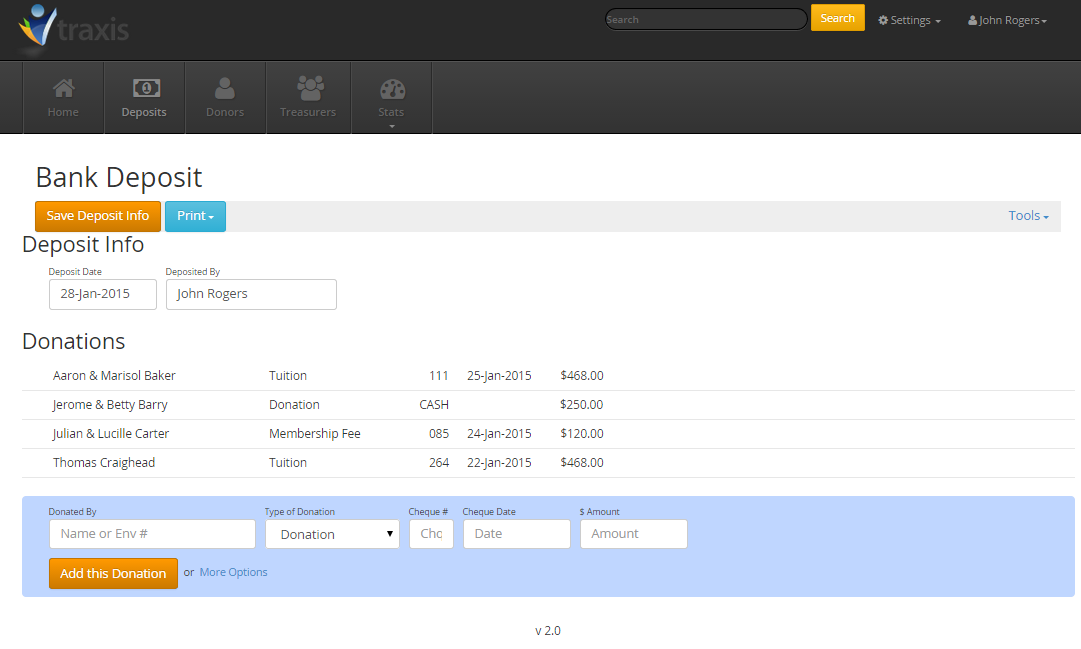
Task: Click the Membership Fee cell
Action: [314, 434]
